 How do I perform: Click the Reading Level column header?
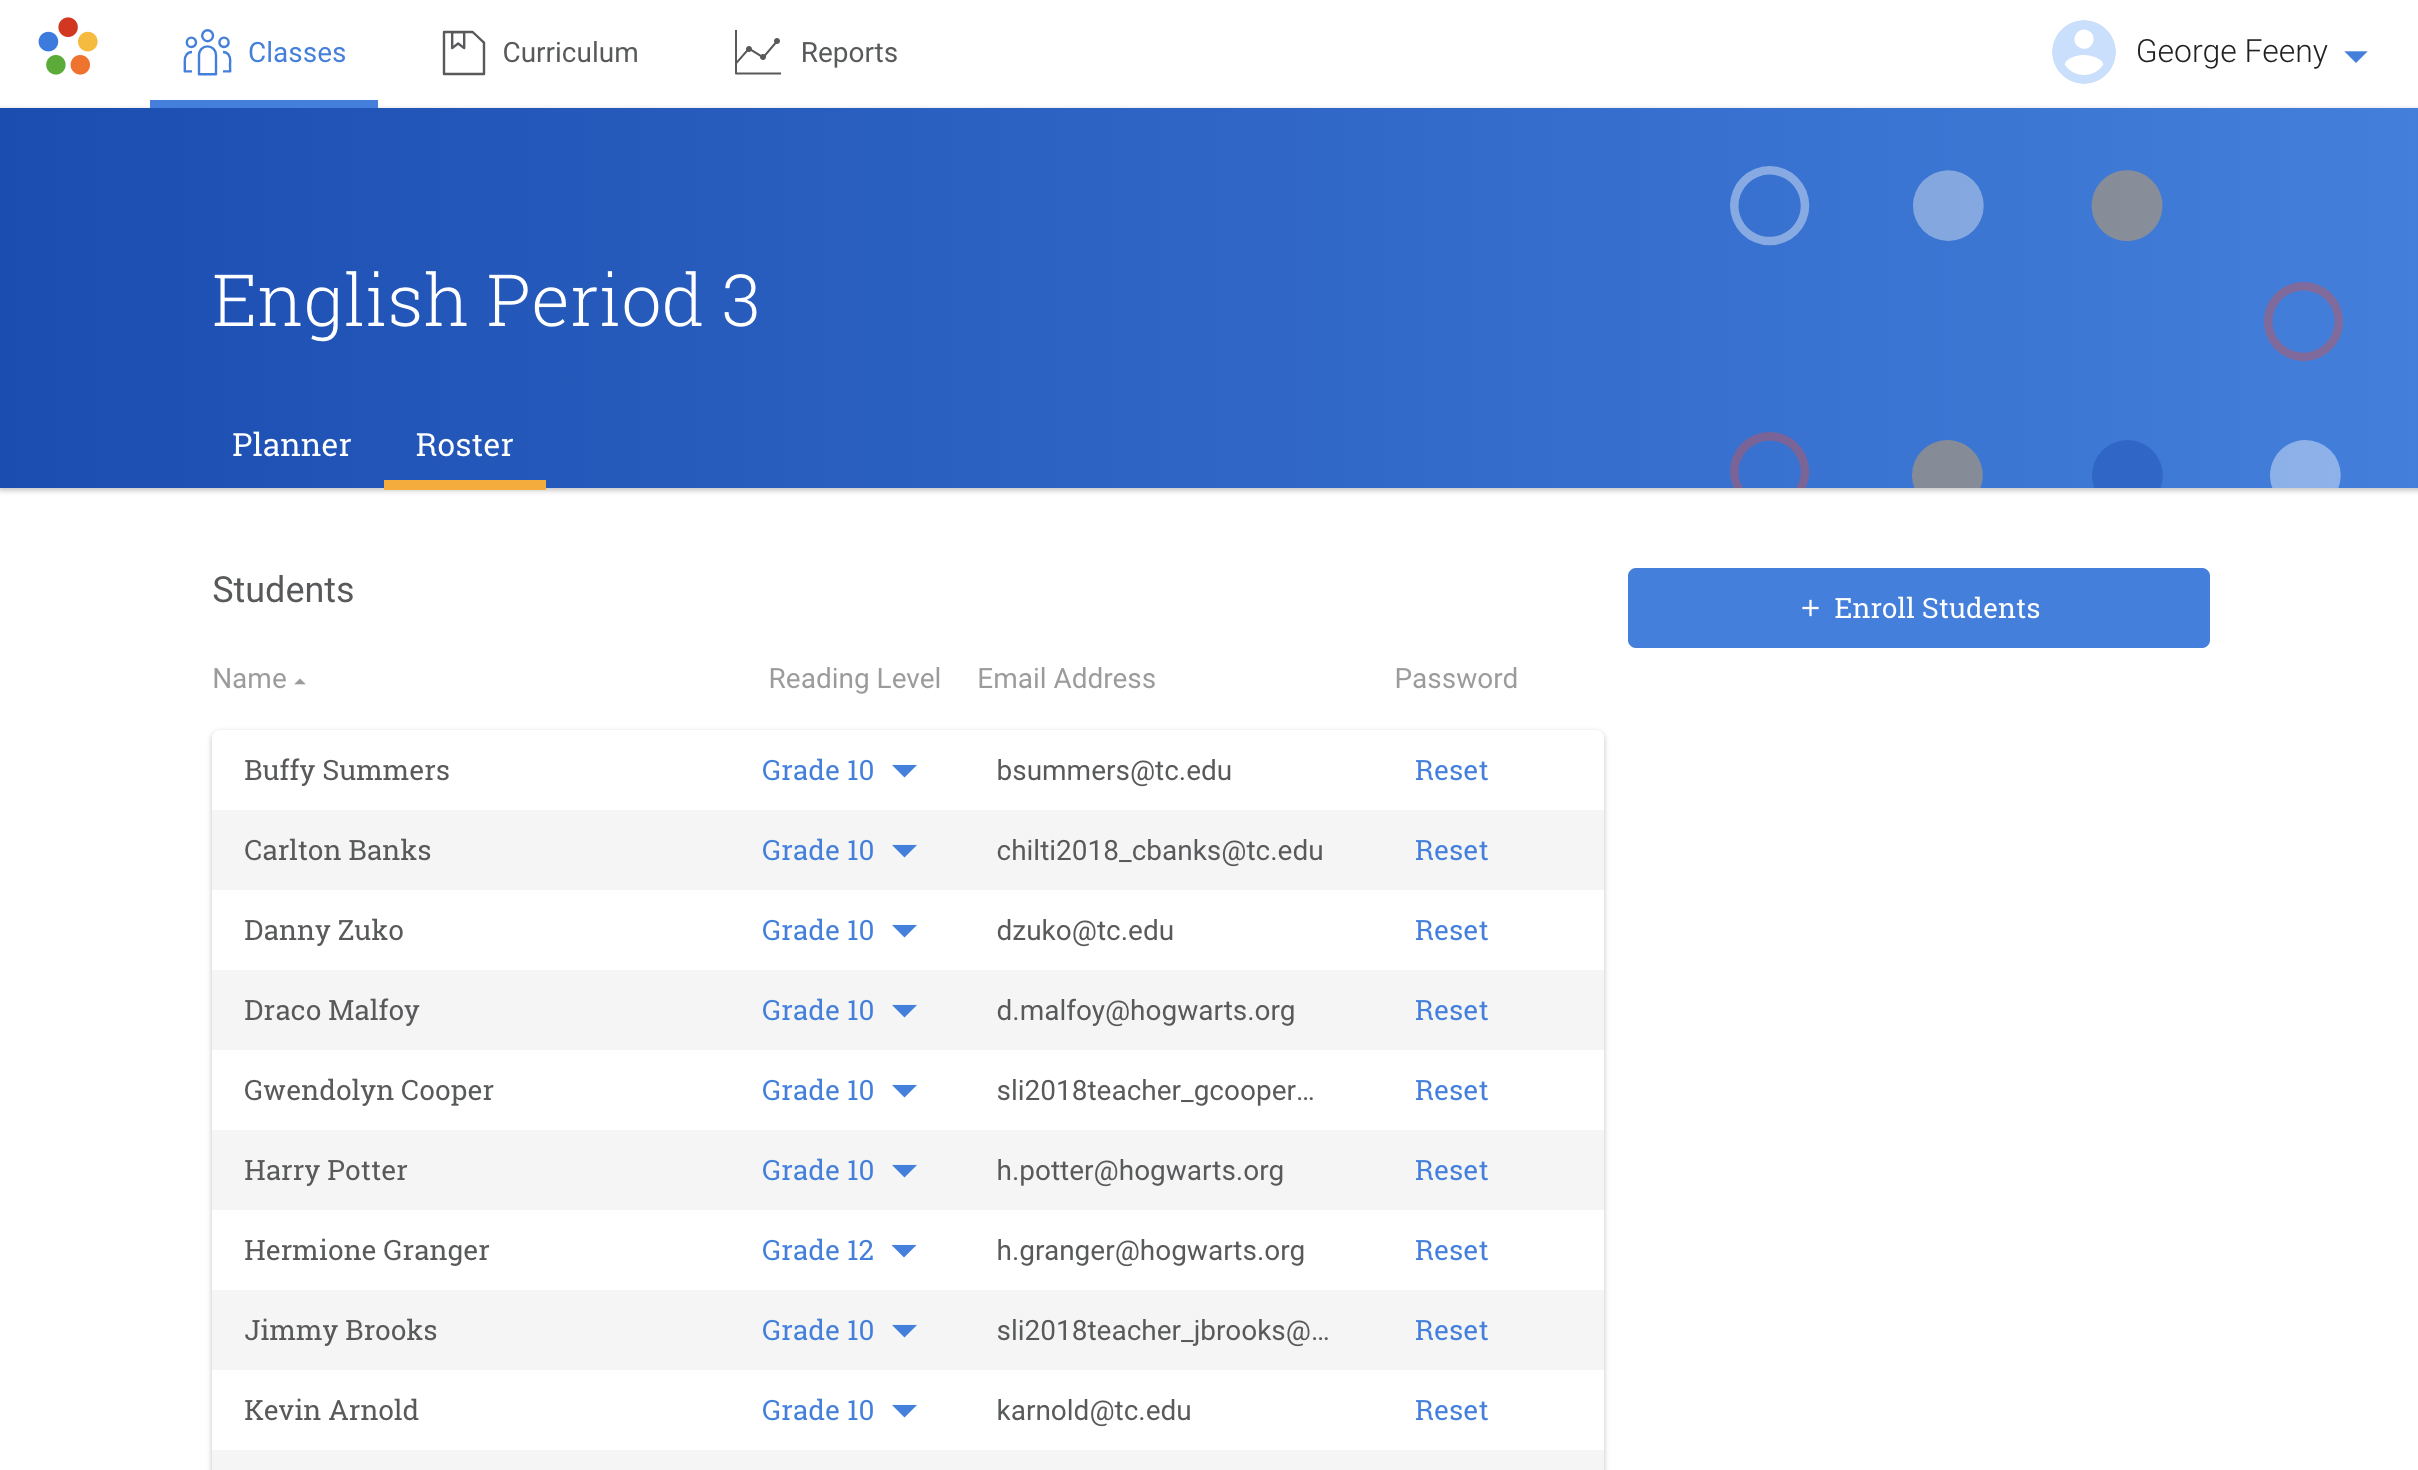[x=854, y=679]
